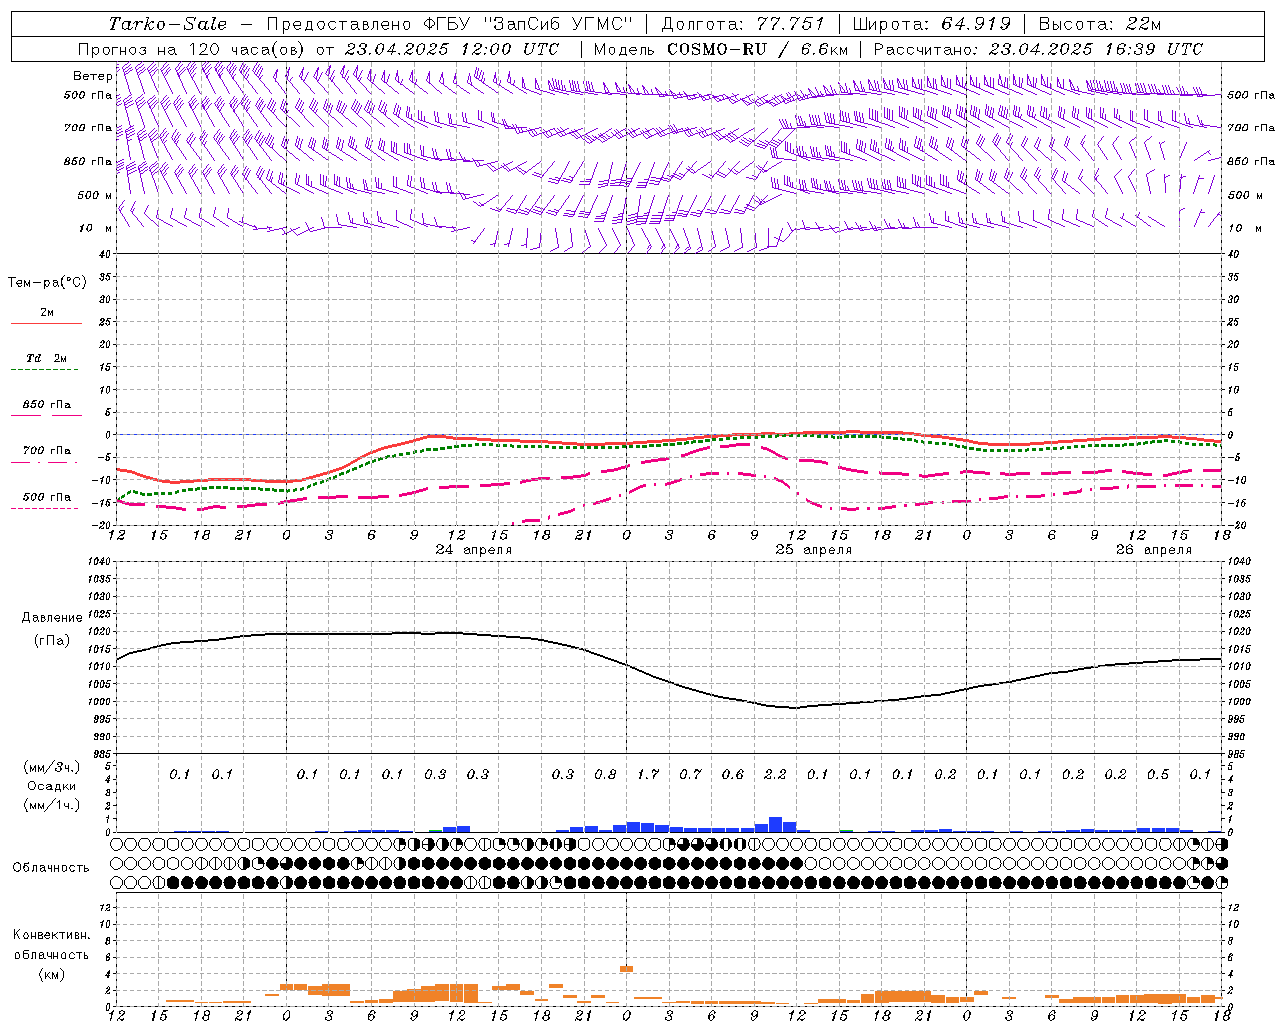
Task: Select the '(мм/1ч.)' precipitation unit label
Action: [x=51, y=805]
